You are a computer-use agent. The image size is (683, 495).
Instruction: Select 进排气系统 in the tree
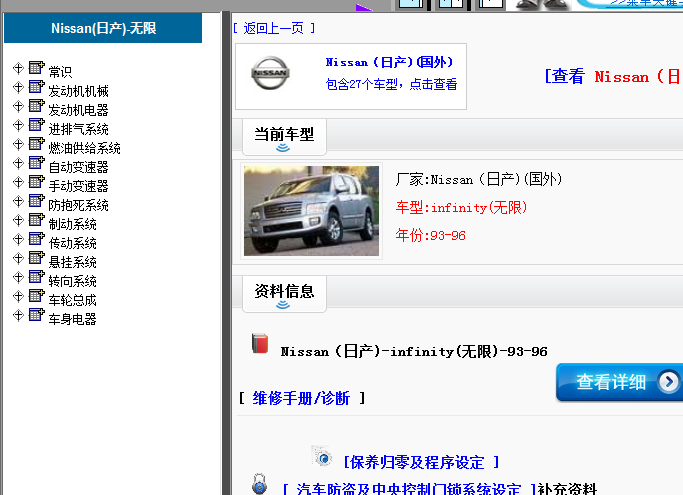(x=78, y=129)
